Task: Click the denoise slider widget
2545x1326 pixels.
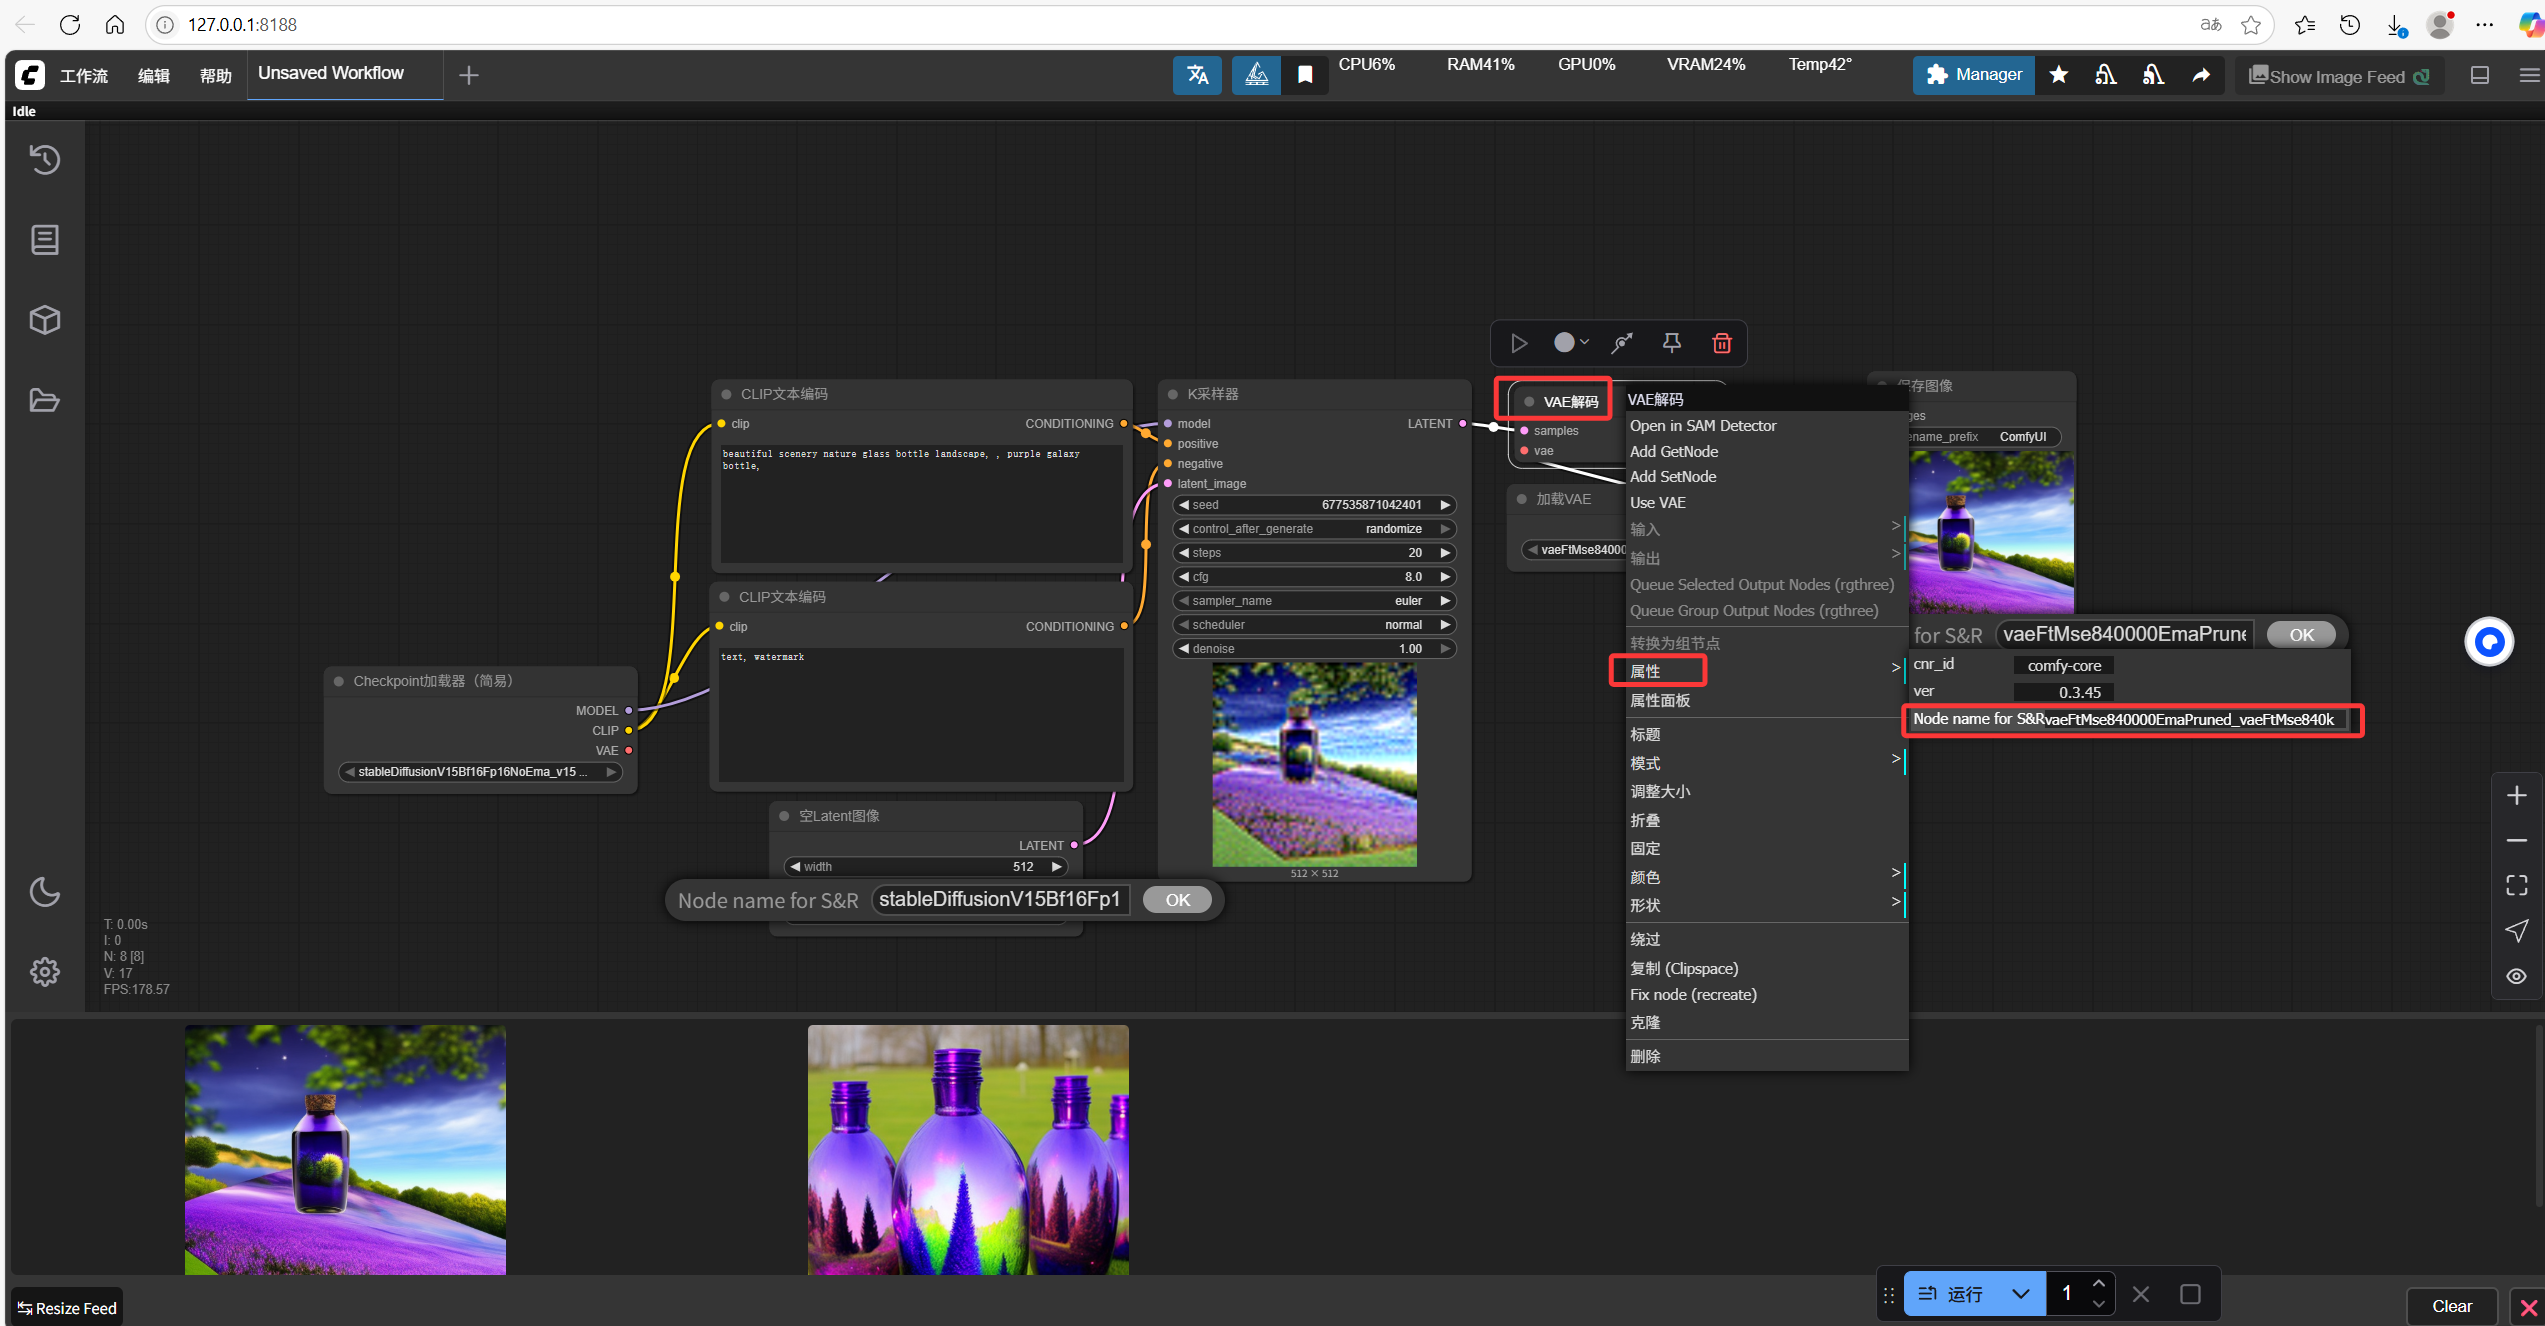Action: coord(1313,649)
